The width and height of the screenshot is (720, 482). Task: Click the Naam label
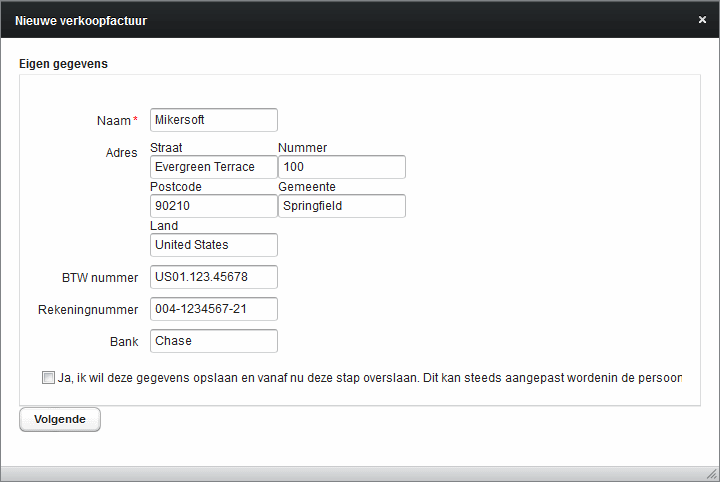click(114, 121)
